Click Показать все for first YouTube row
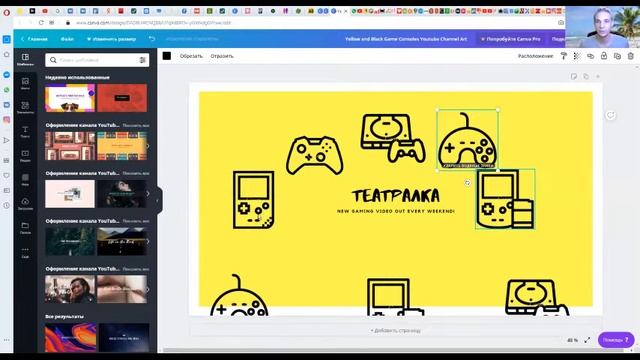This screenshot has height=360, width=640. [136, 125]
